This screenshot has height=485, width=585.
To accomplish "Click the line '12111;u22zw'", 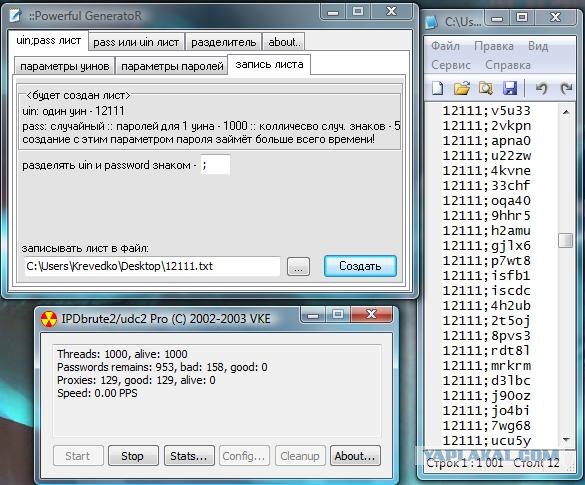I will (x=487, y=156).
